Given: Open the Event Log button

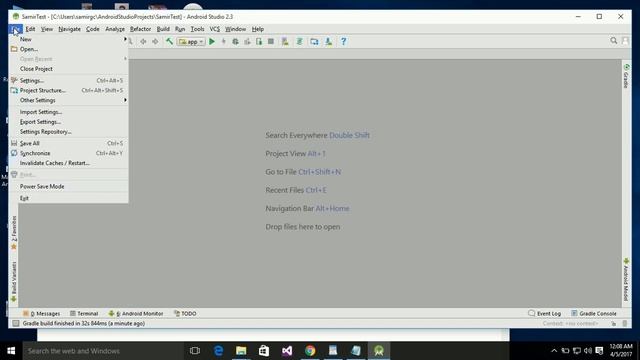Looking at the screenshot, I should coord(544,313).
